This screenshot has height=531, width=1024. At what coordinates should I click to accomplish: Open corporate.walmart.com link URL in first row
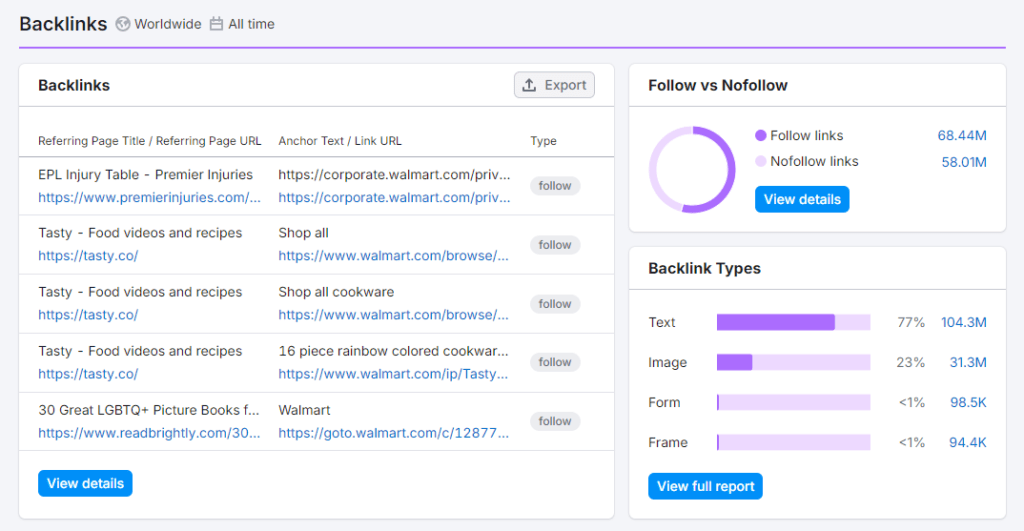pyautogui.click(x=394, y=197)
